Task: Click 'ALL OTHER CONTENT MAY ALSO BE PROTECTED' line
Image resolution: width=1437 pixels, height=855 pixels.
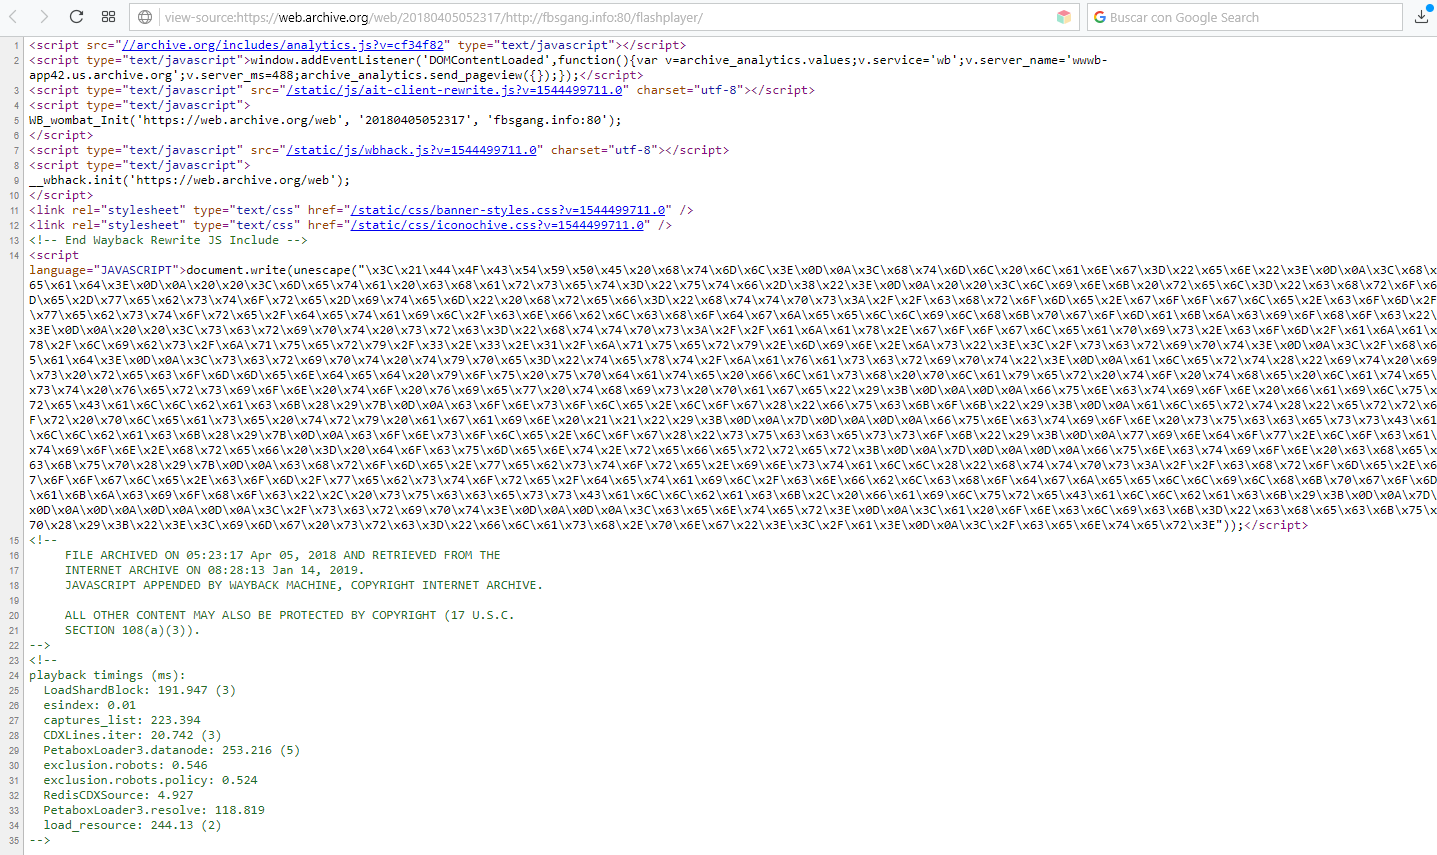Action: (x=290, y=615)
